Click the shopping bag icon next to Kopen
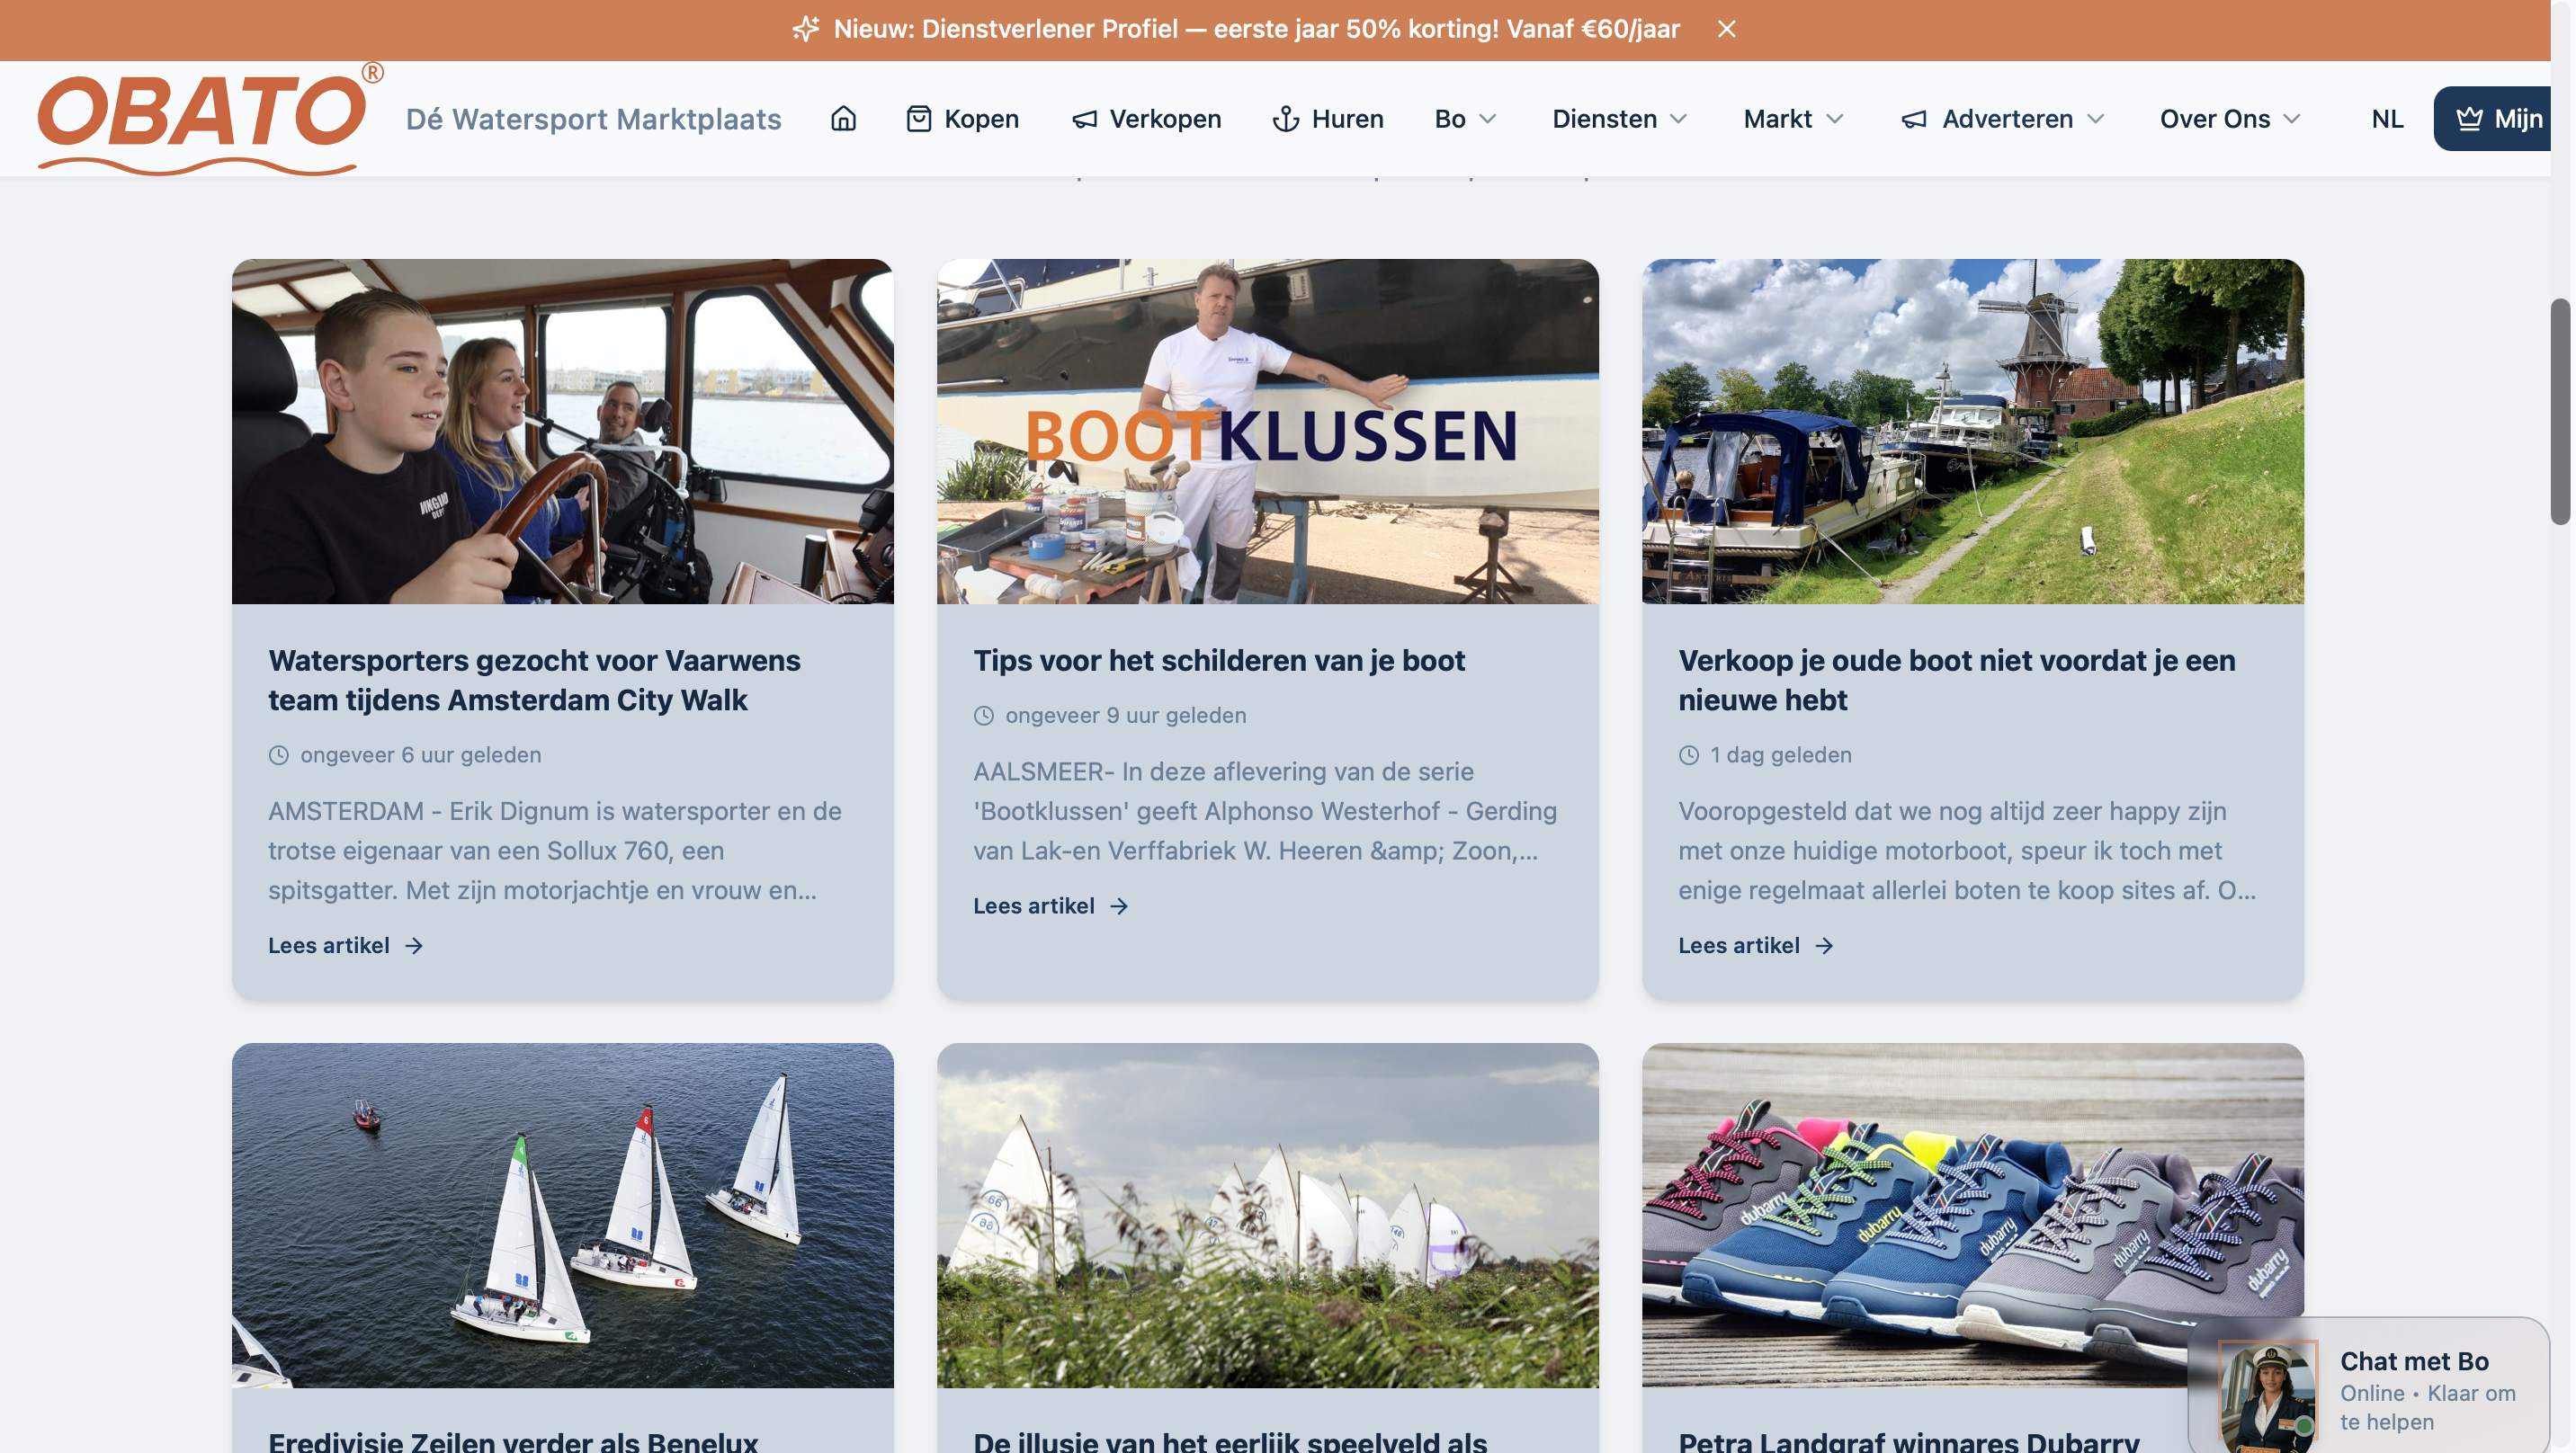Viewport: 2576px width, 1453px height. tap(920, 119)
